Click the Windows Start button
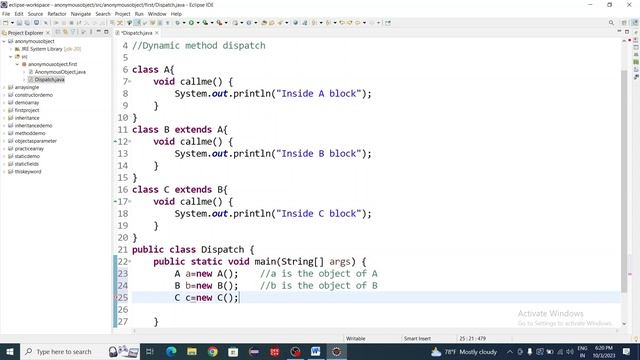Viewport: 640px width, 360px height. pyautogui.click(x=9, y=351)
